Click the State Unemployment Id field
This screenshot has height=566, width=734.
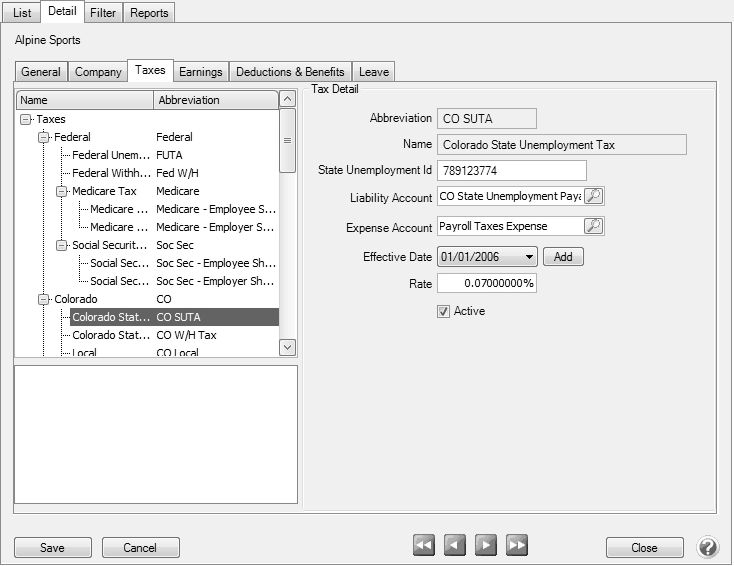coord(511,171)
